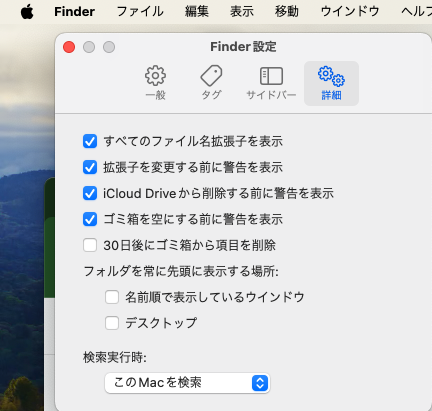This screenshot has width=432, height=411.
Task: Close the Finder設定 window
Action: coord(69,47)
